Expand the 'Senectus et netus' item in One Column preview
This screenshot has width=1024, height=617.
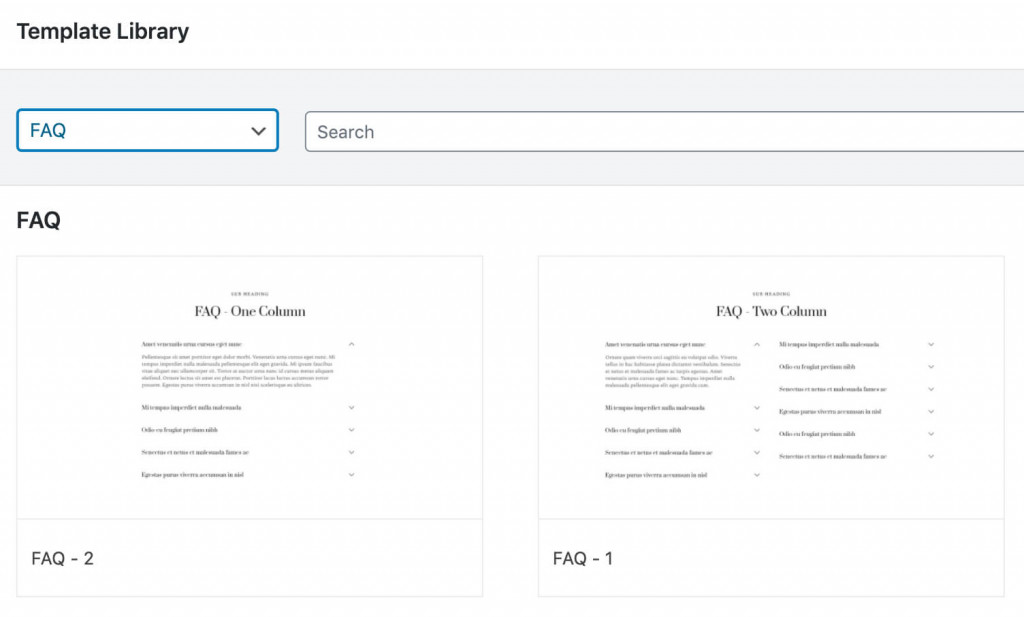pyautogui.click(x=351, y=451)
